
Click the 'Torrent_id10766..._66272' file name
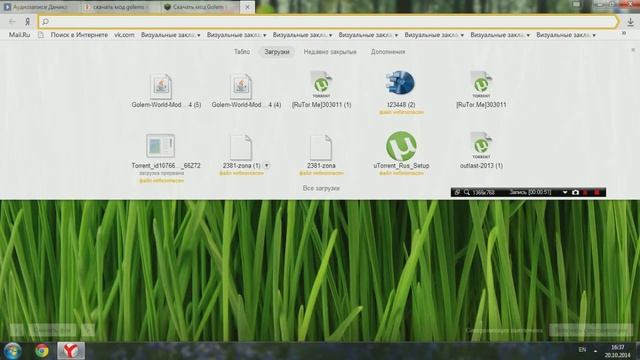pyautogui.click(x=166, y=166)
